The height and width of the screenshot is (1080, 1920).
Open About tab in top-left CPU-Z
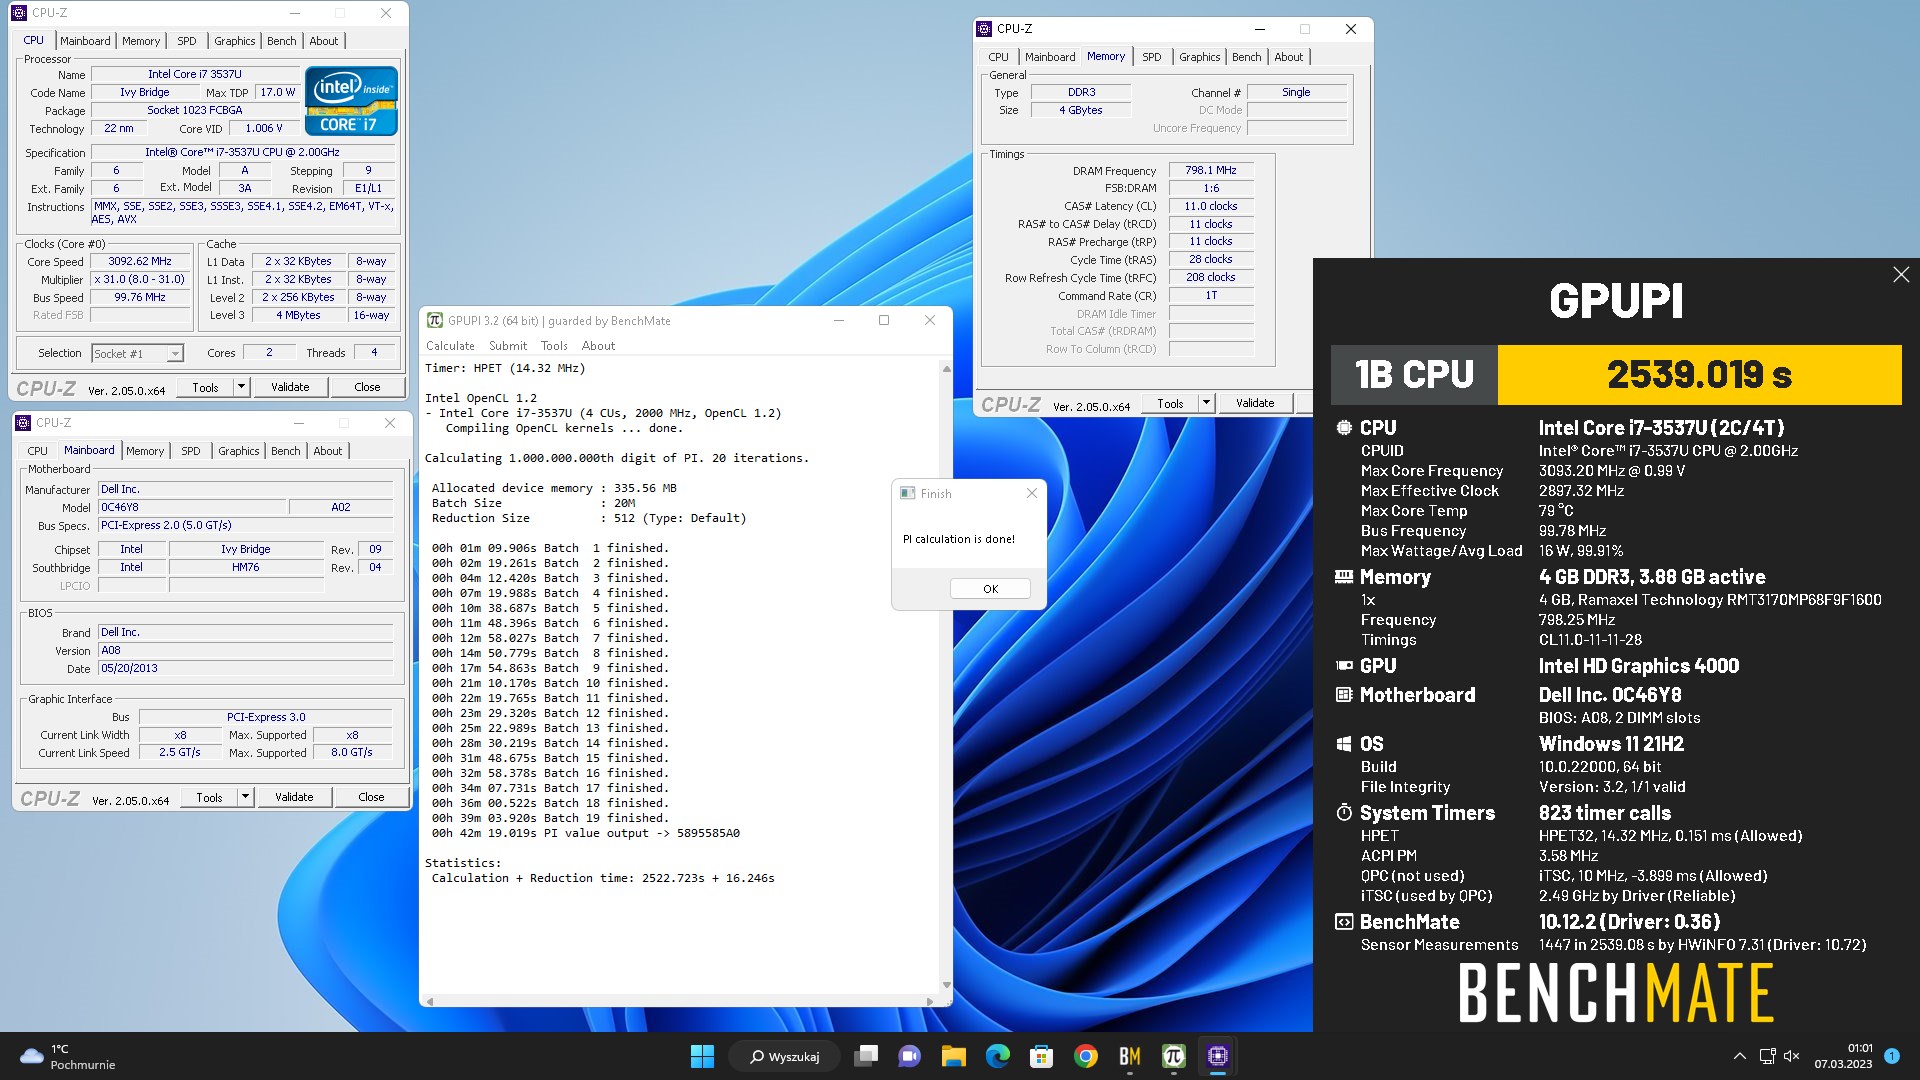(323, 41)
